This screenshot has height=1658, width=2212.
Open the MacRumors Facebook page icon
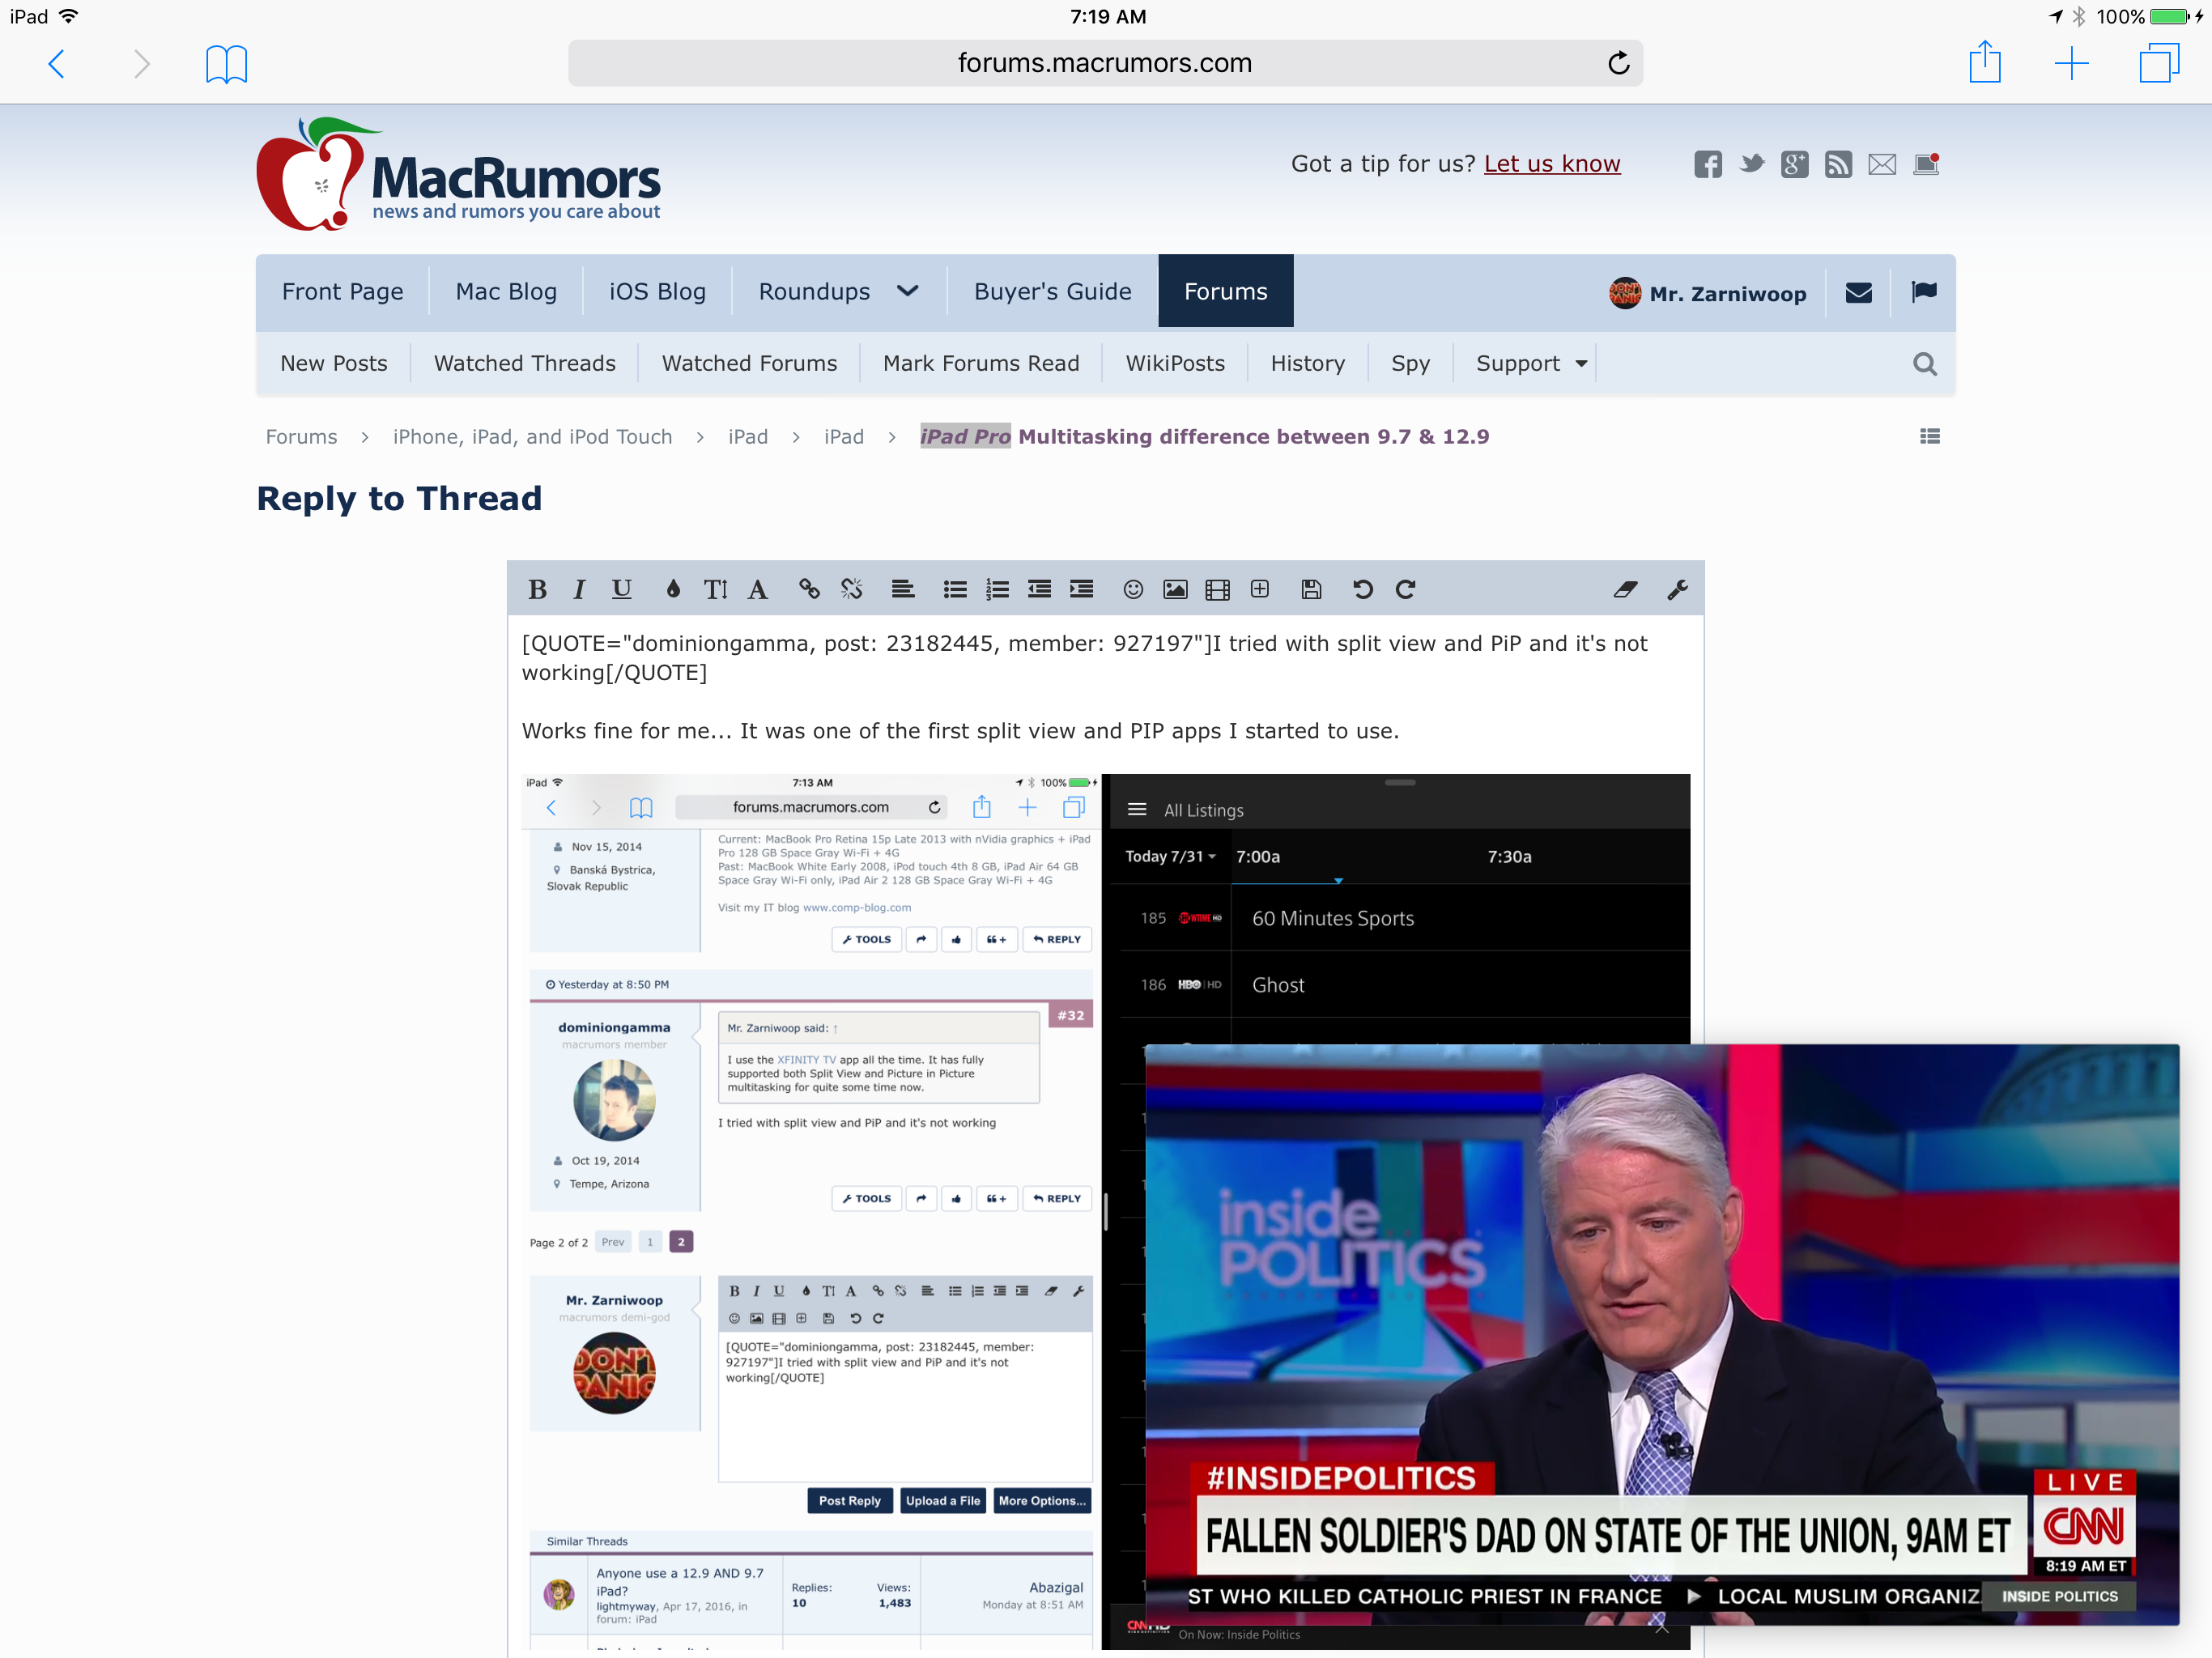(x=1708, y=164)
